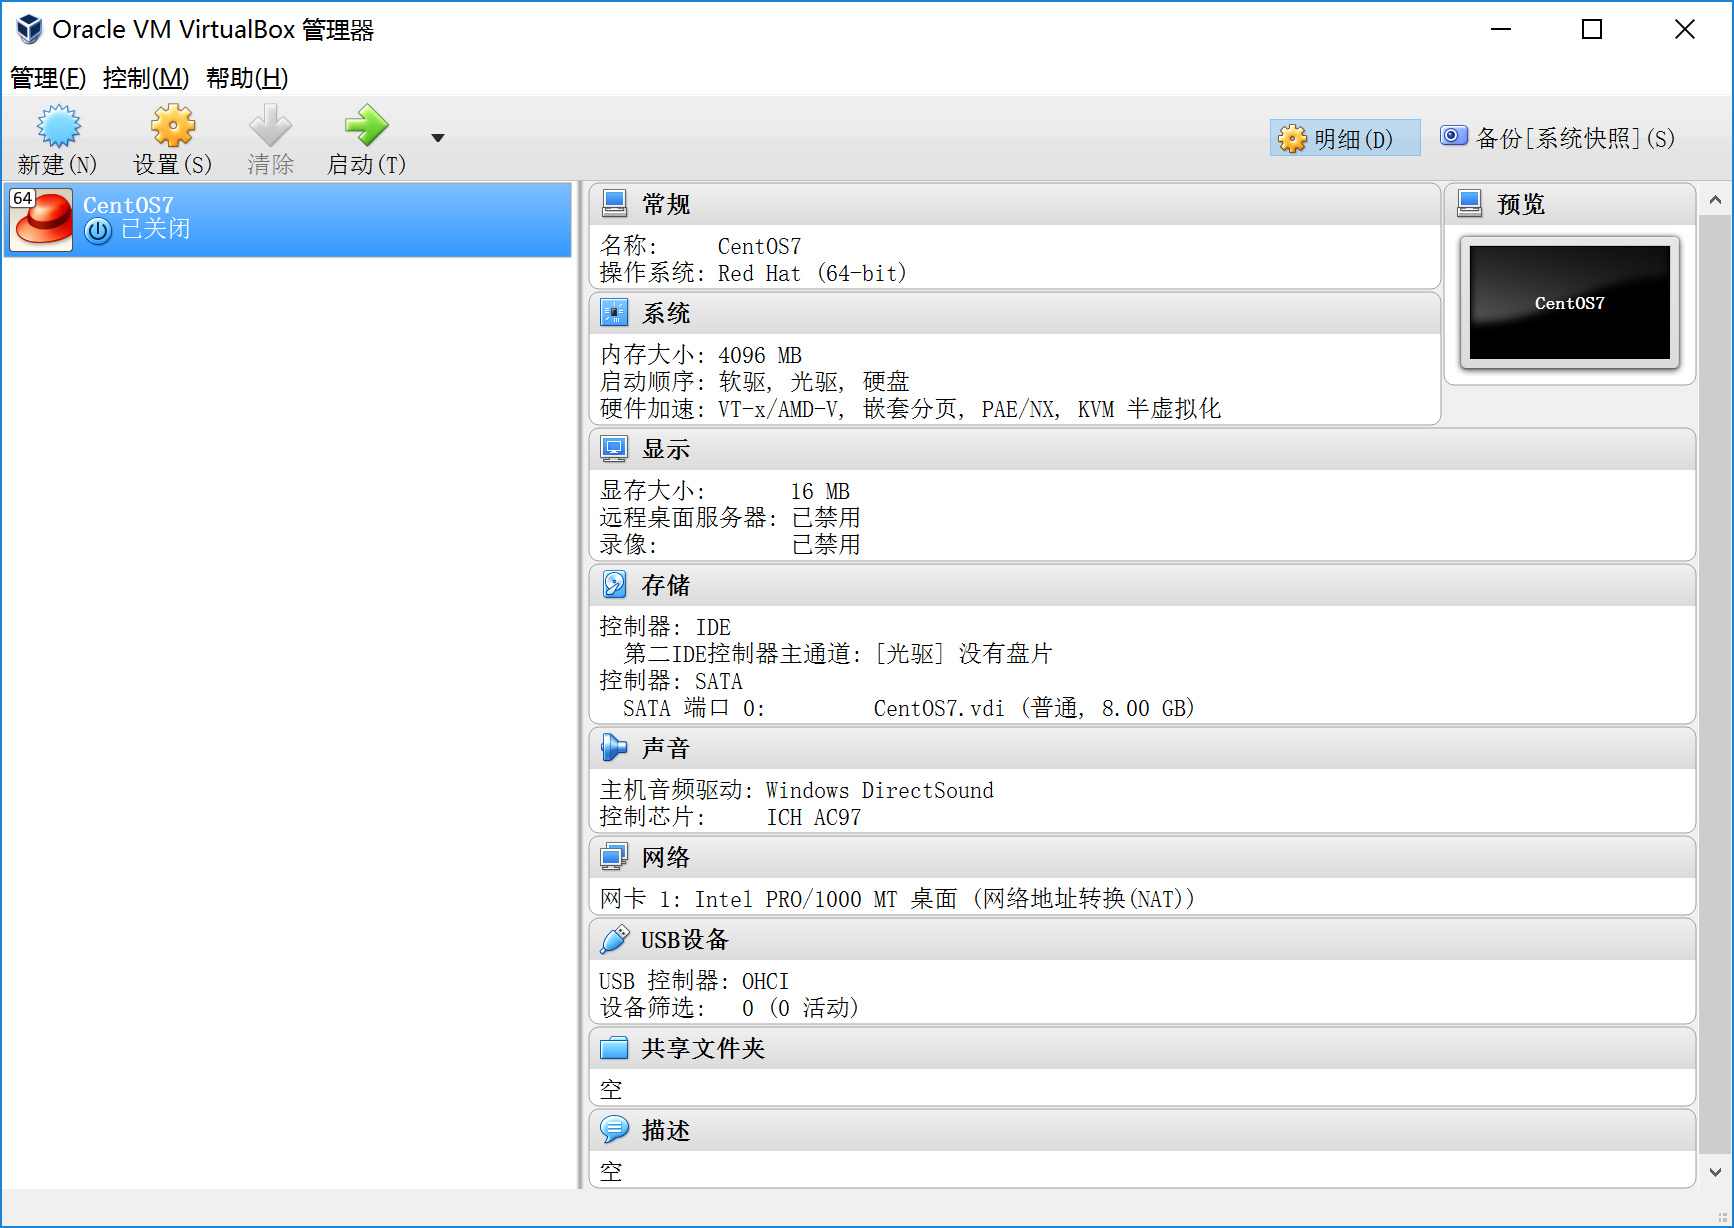This screenshot has width=1734, height=1228.
Task: Open 备份[系统快照](S) snapshots view
Action: [1557, 138]
